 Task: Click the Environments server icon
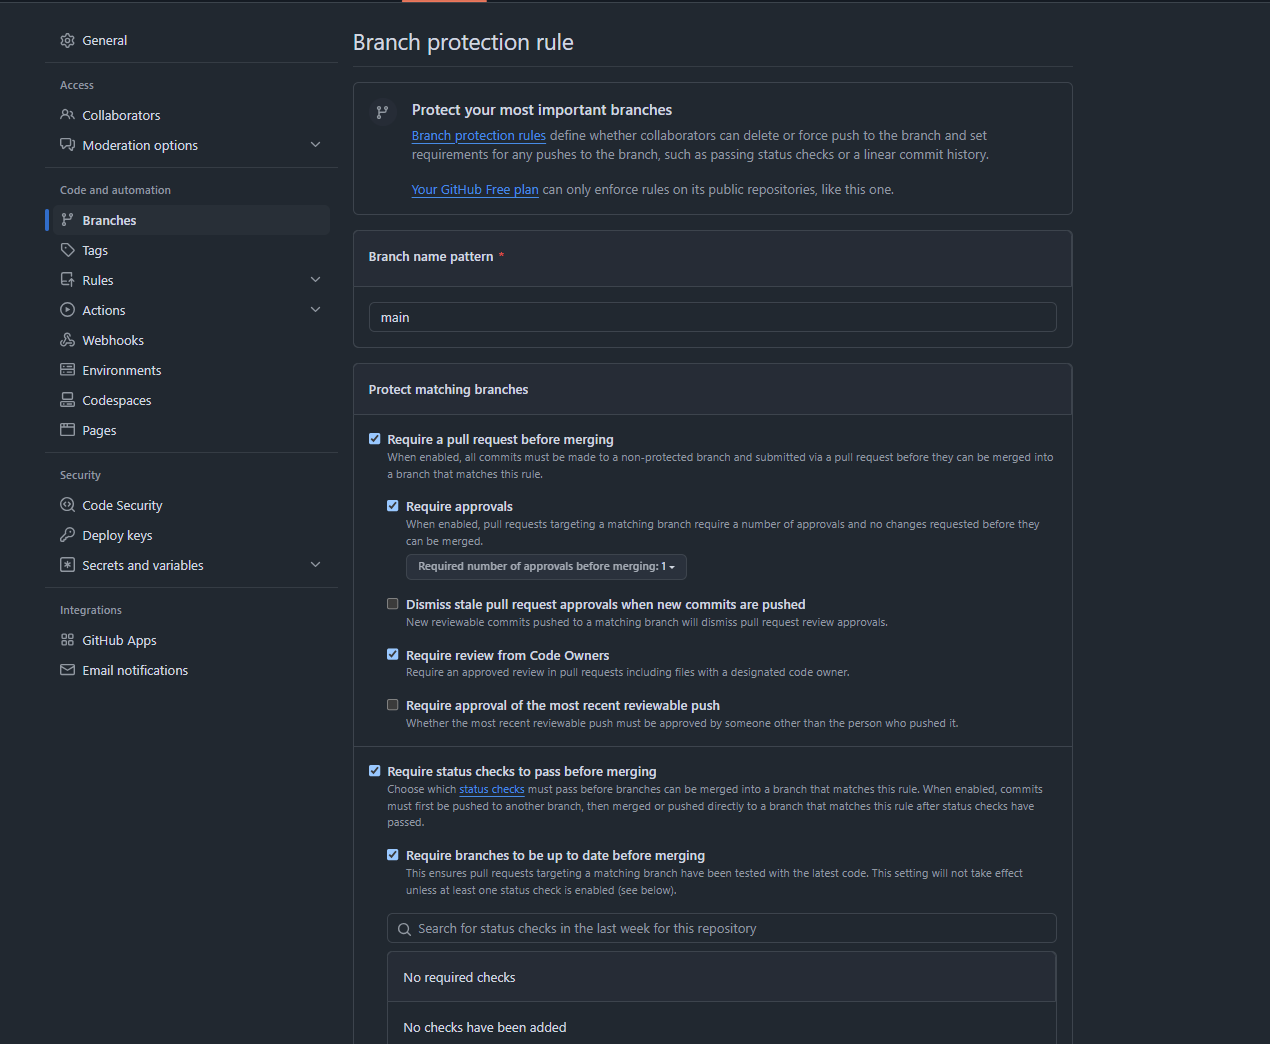pyautogui.click(x=67, y=370)
